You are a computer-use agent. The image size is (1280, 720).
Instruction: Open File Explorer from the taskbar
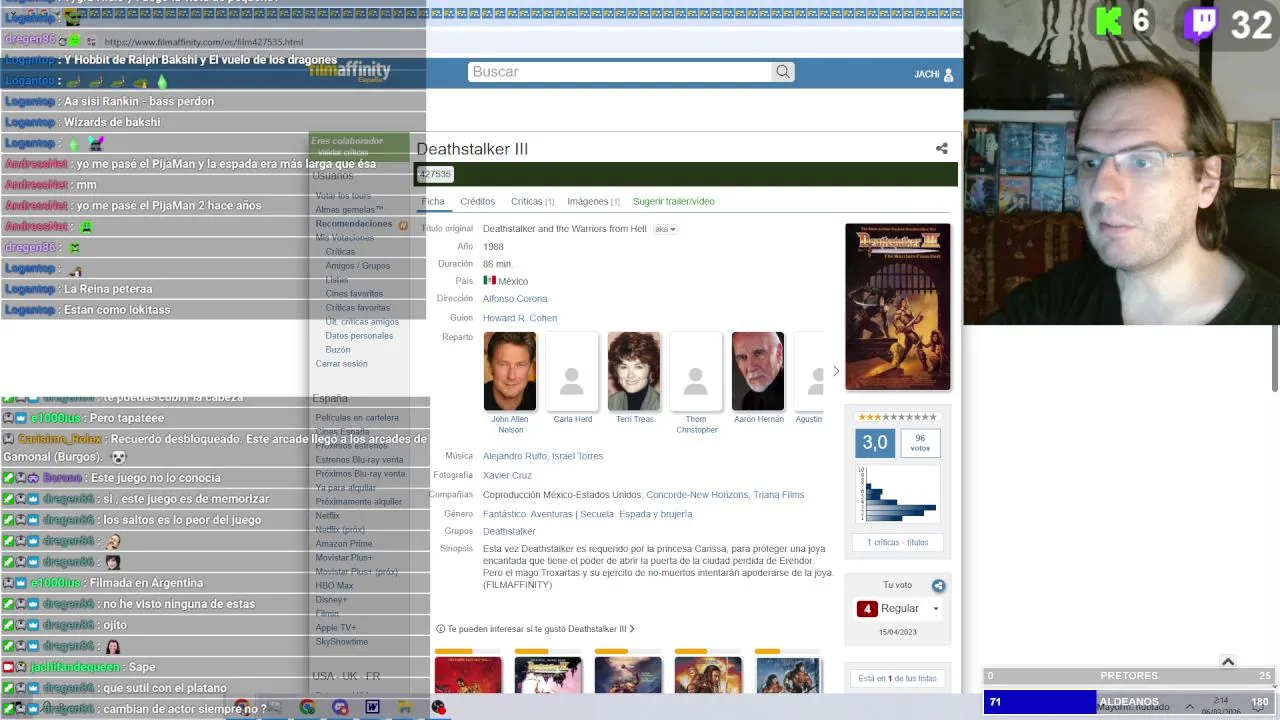[x=405, y=707]
